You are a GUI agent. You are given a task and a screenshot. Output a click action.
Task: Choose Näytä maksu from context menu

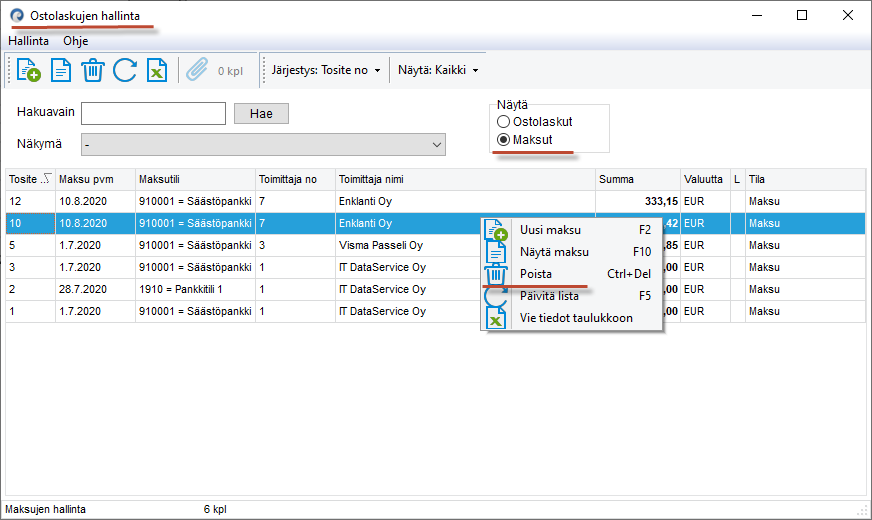pos(572,252)
